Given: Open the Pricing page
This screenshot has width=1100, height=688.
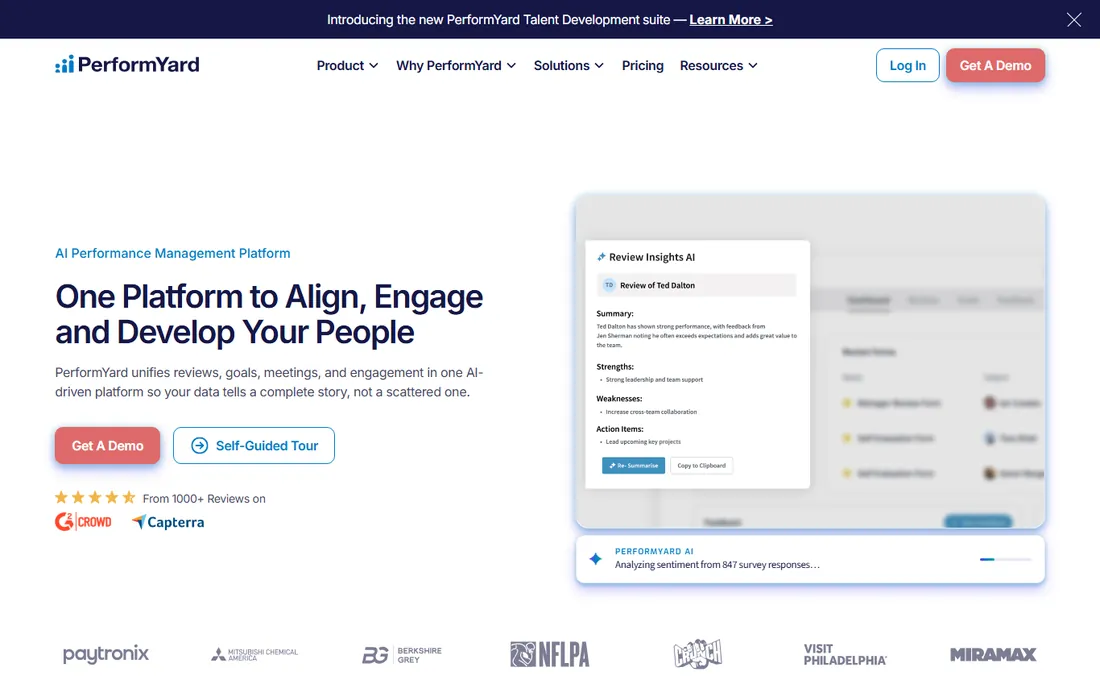Looking at the screenshot, I should pyautogui.click(x=643, y=65).
